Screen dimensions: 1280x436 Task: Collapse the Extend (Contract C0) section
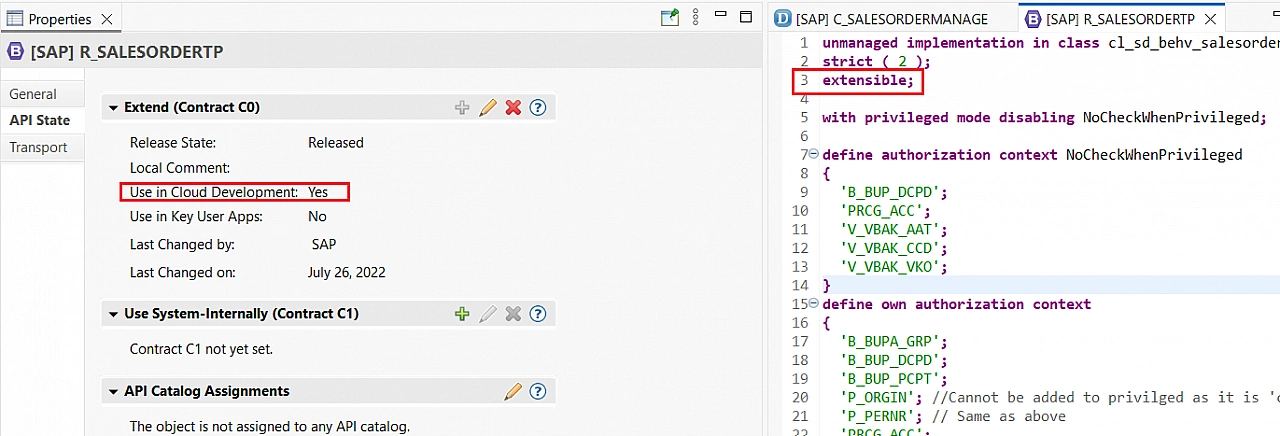coord(113,107)
